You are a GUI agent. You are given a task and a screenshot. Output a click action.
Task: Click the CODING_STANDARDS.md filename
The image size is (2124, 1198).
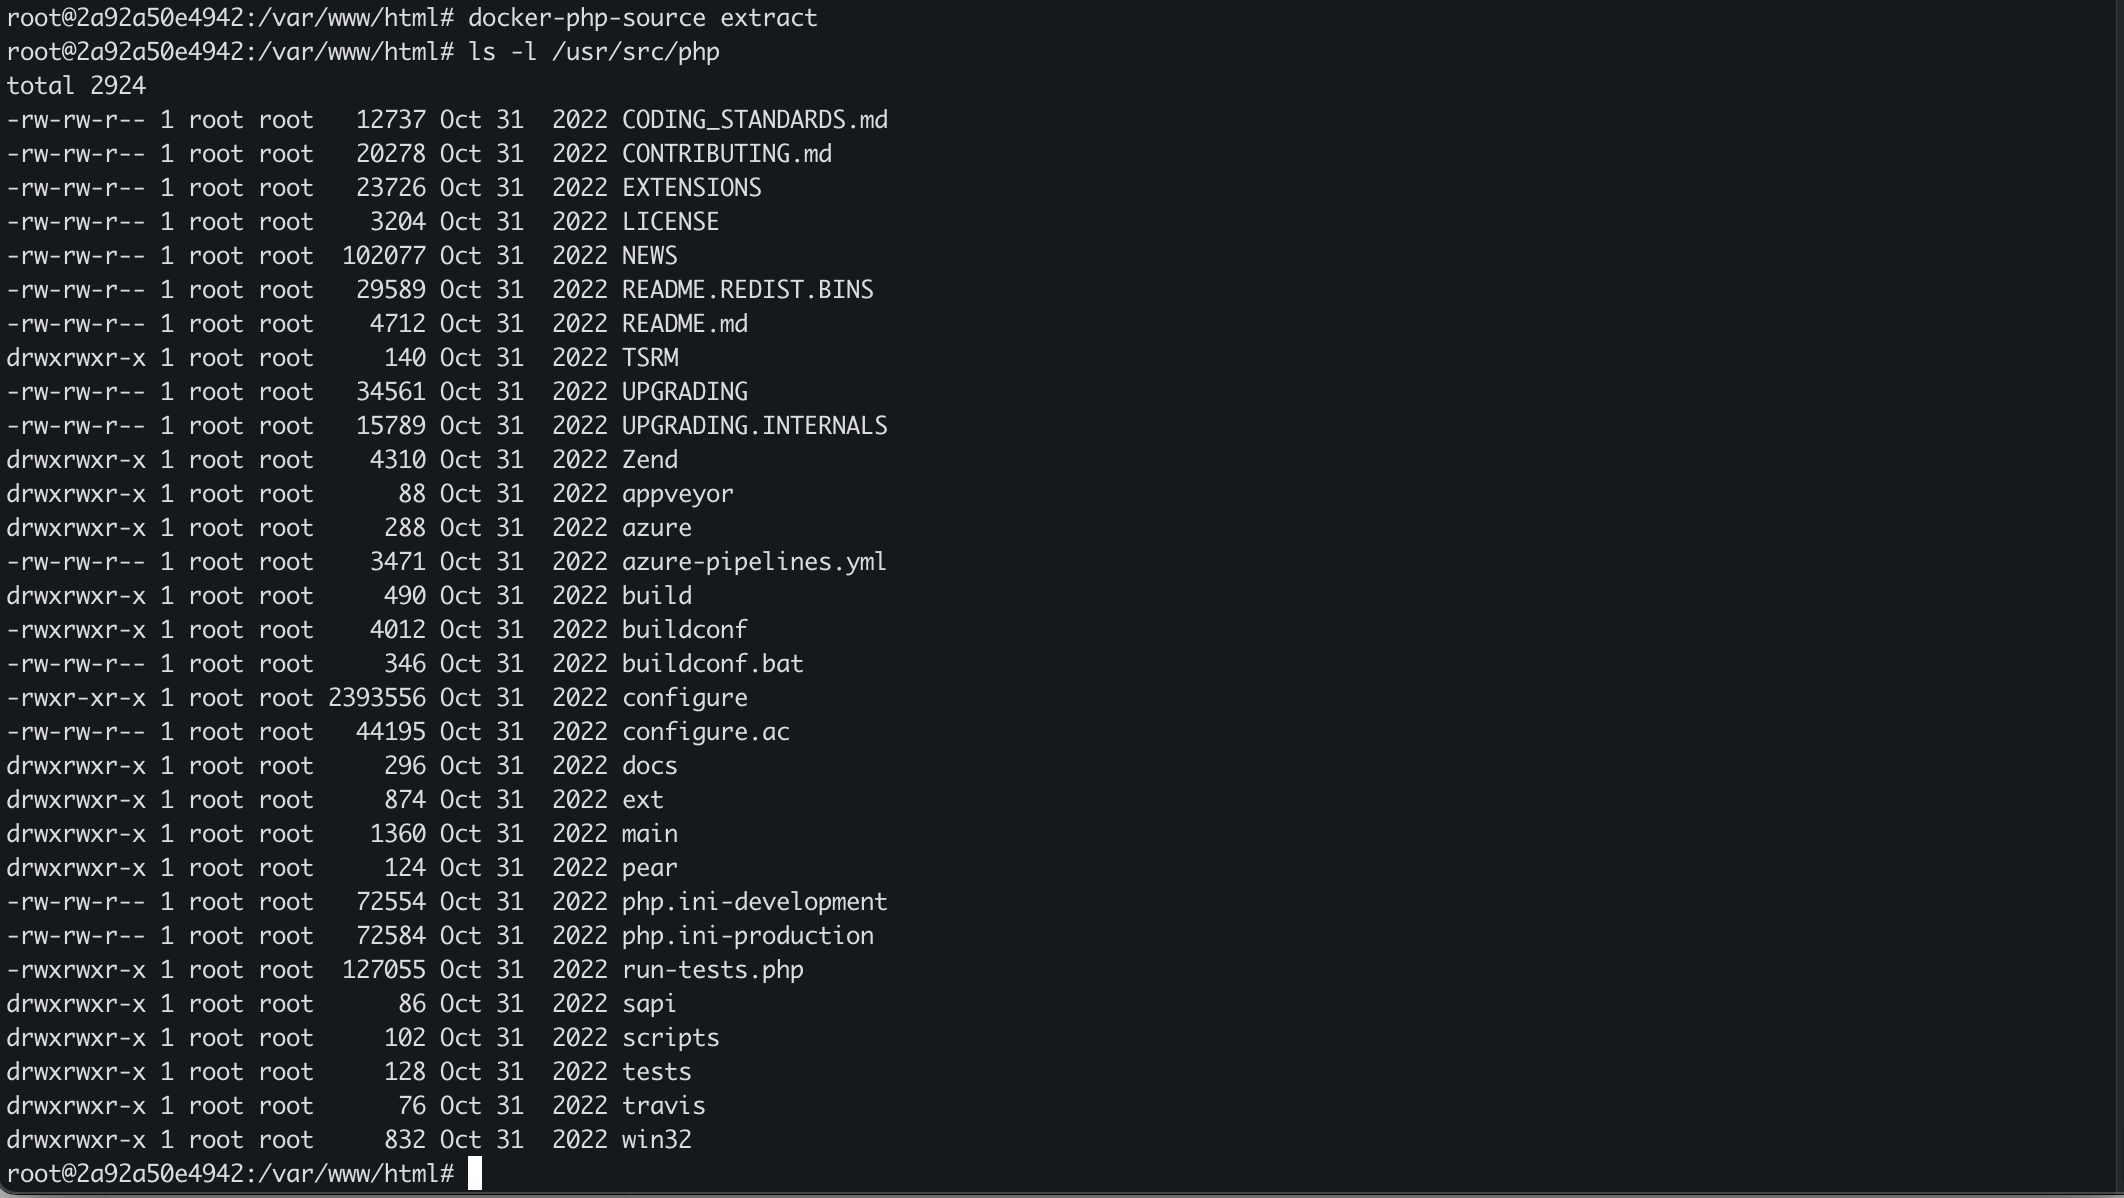(x=754, y=120)
